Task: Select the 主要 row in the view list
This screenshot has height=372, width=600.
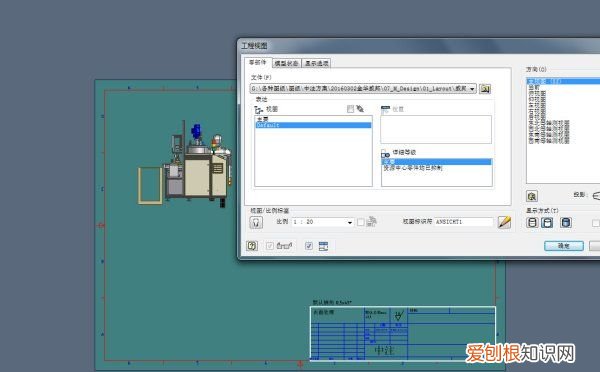Action: (313, 119)
